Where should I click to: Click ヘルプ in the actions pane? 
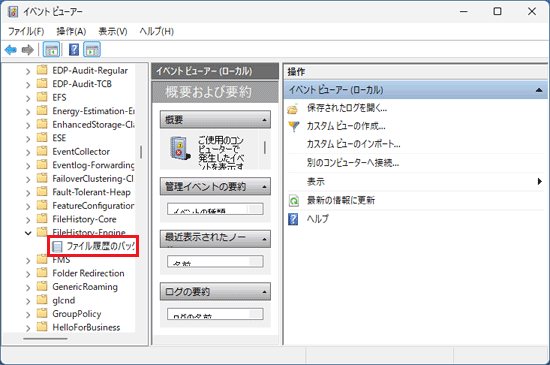[318, 219]
